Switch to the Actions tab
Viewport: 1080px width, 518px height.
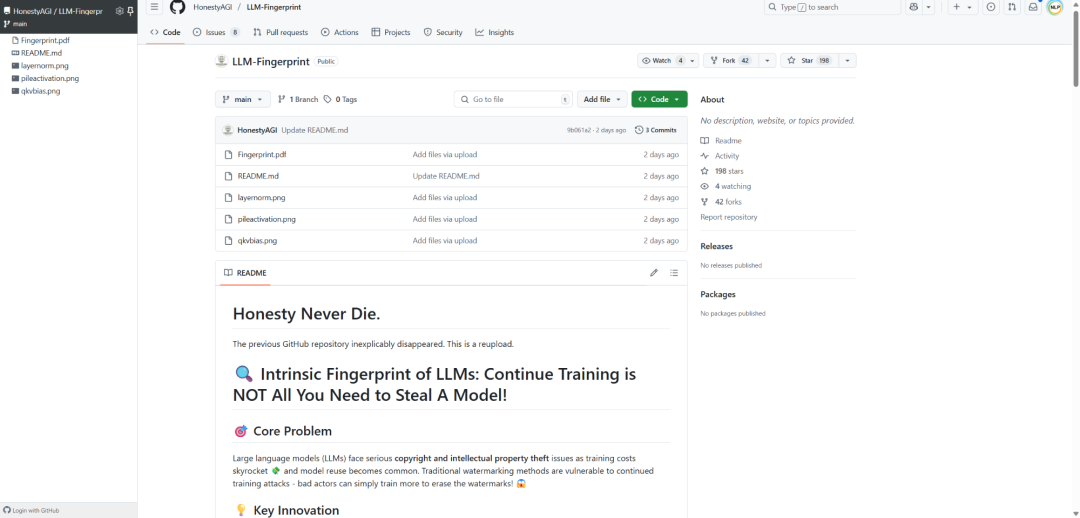340,32
